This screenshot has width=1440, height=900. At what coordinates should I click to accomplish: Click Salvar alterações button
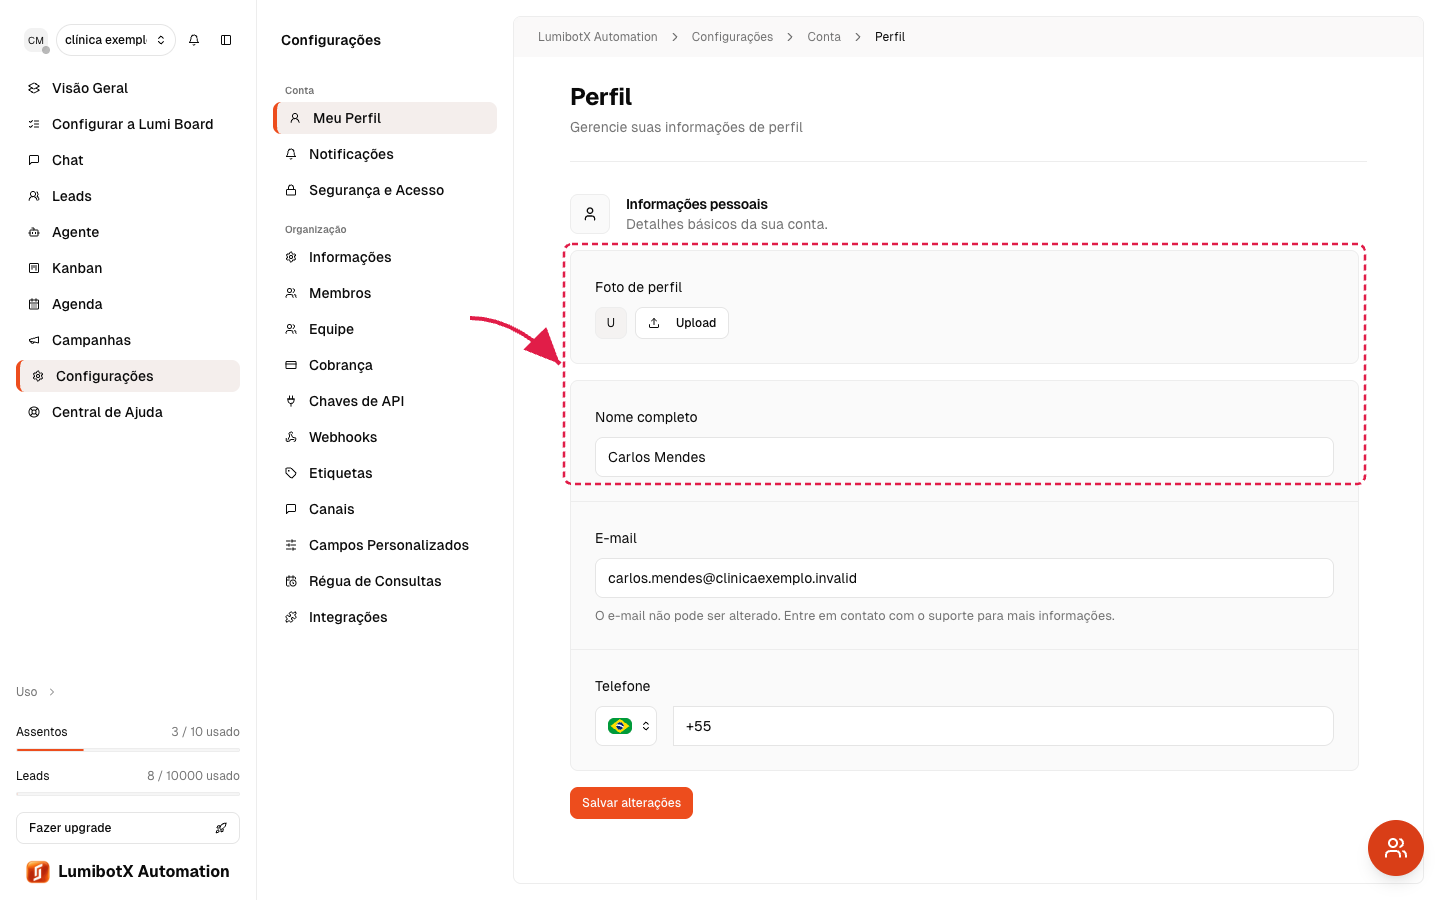pos(631,803)
